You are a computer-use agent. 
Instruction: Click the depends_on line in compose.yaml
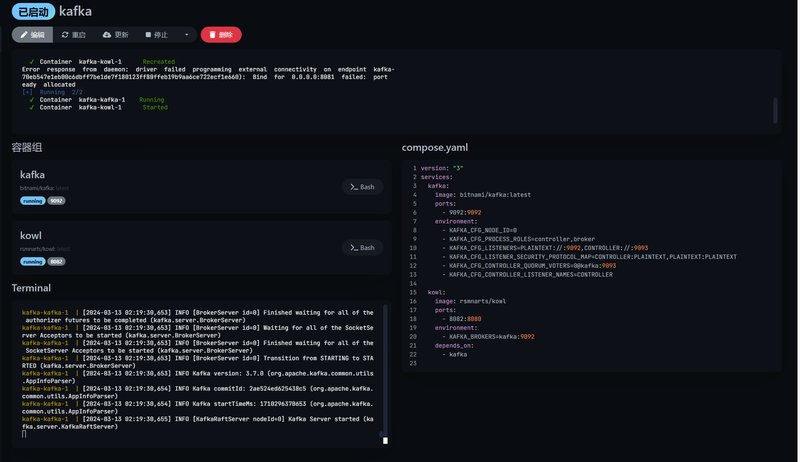455,345
